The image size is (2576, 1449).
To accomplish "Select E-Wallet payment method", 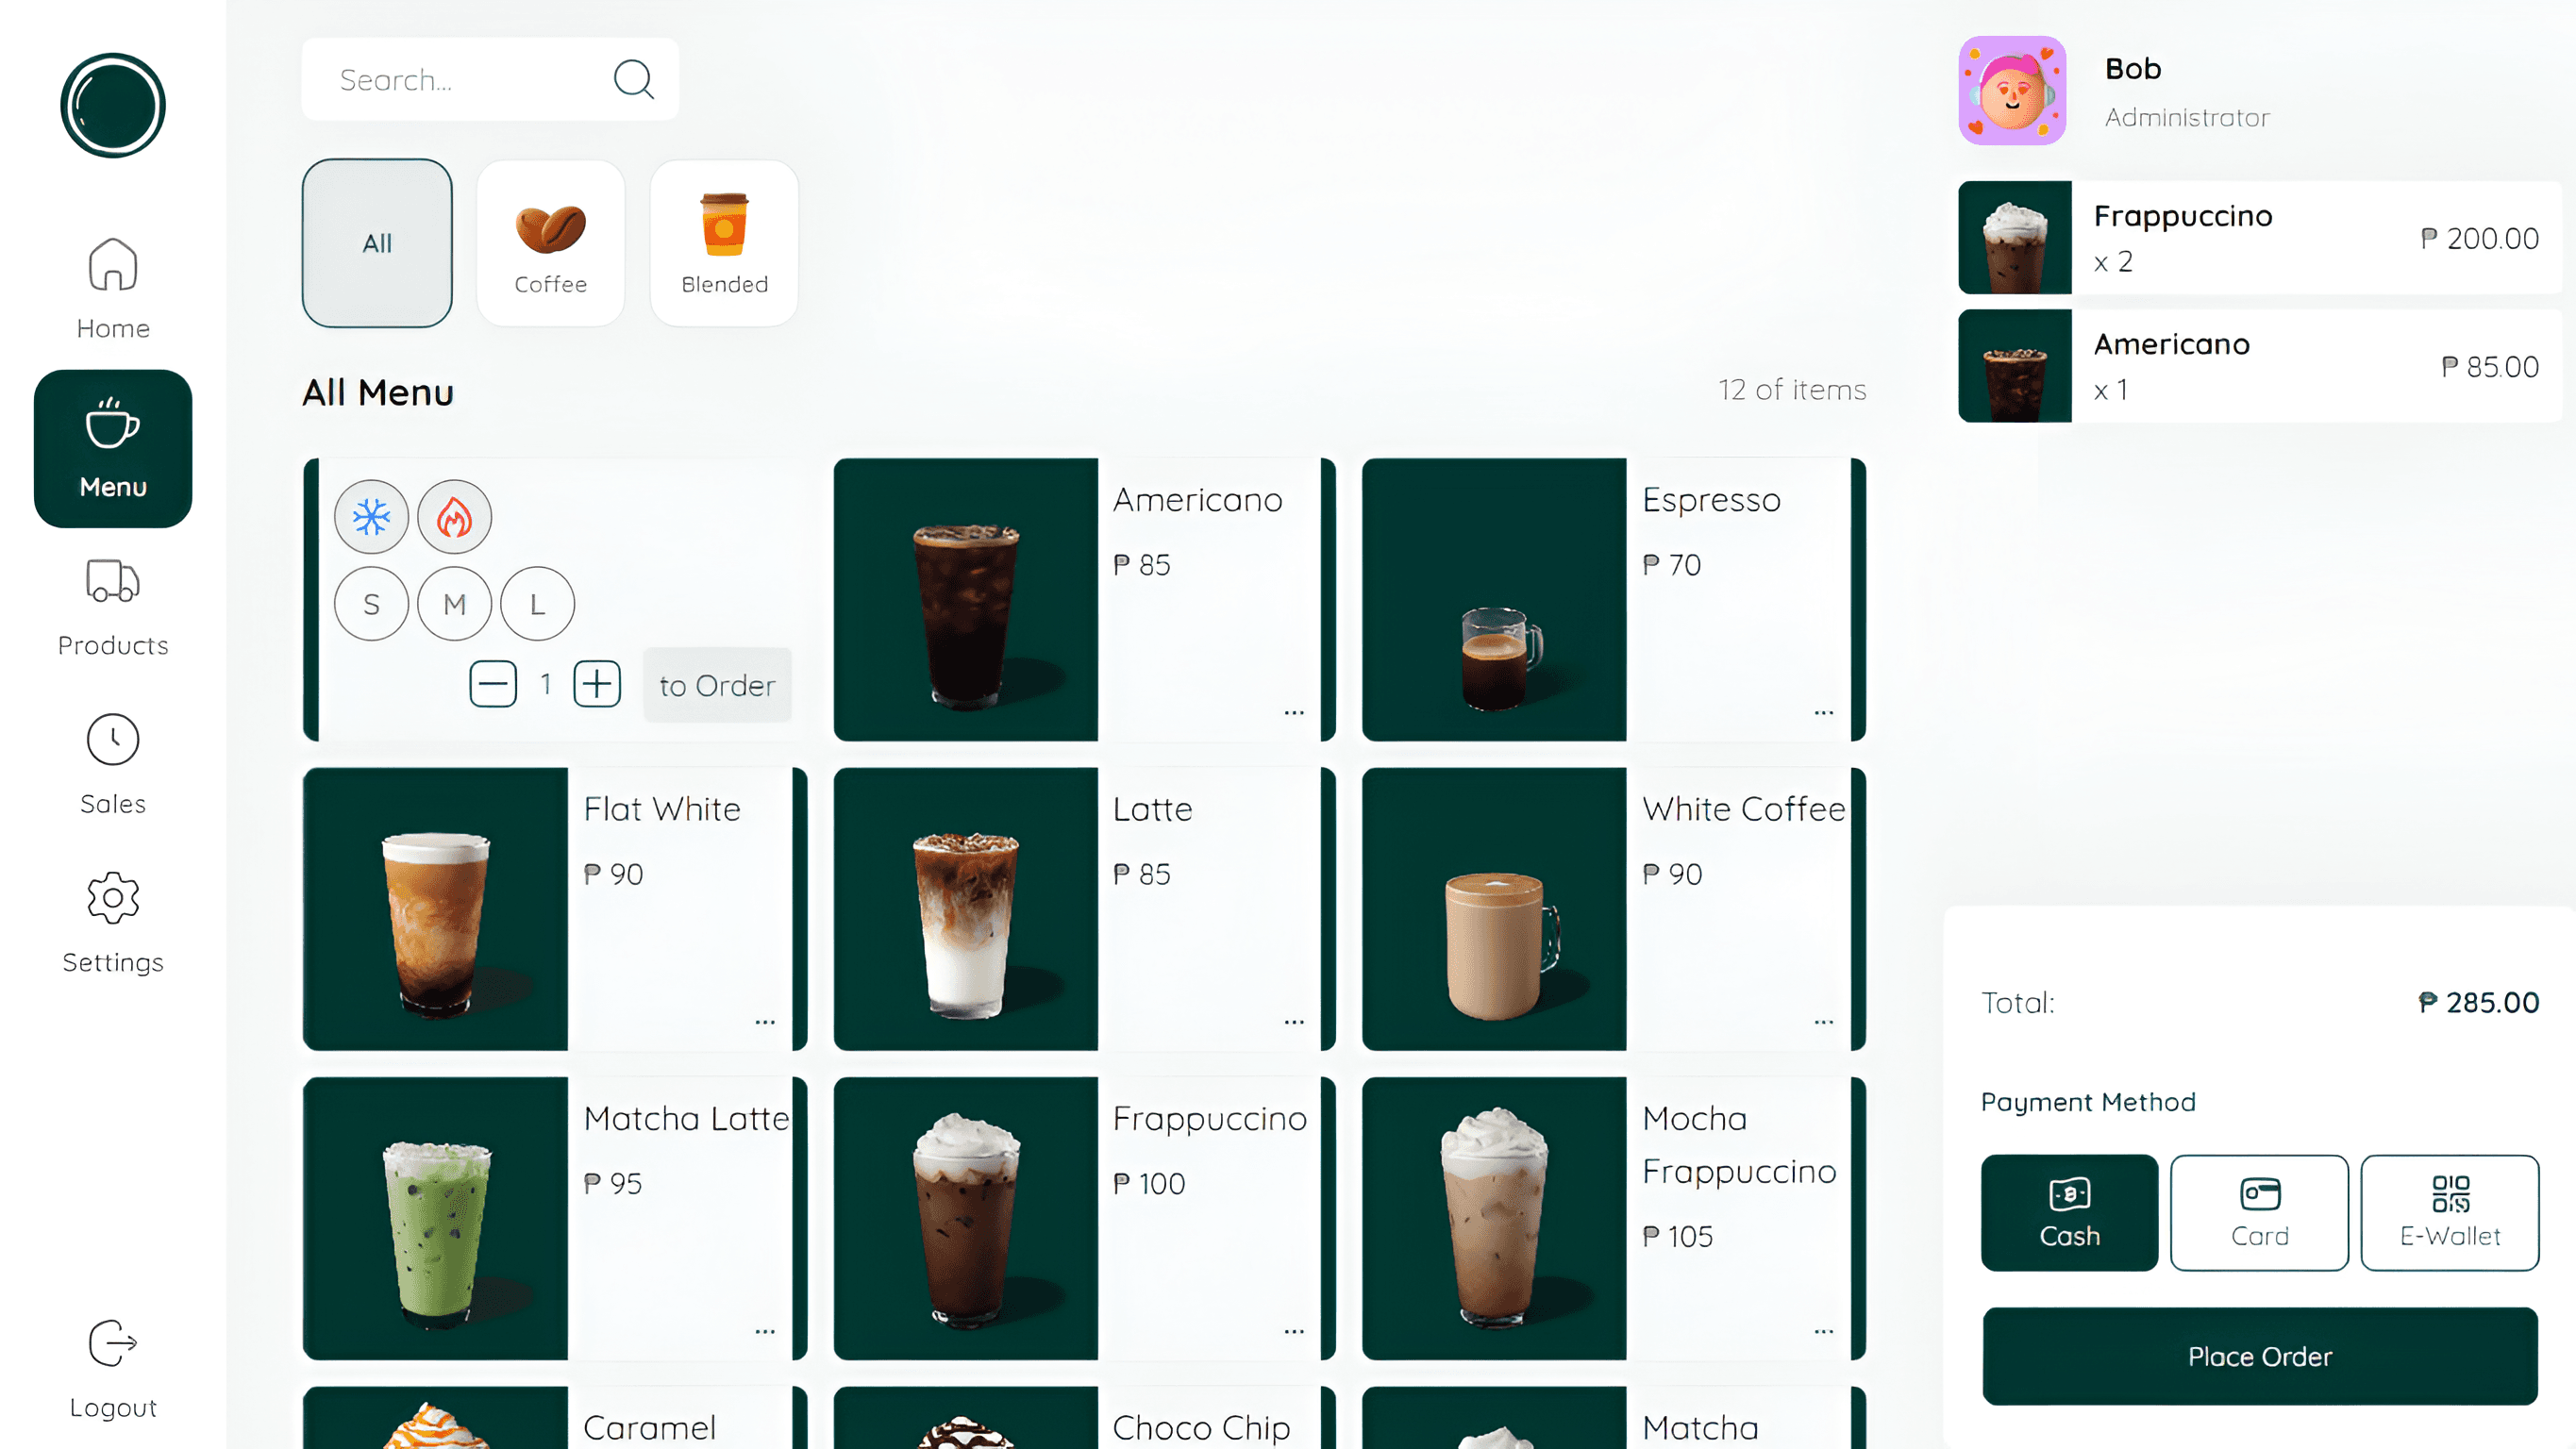I will 2449,1212.
